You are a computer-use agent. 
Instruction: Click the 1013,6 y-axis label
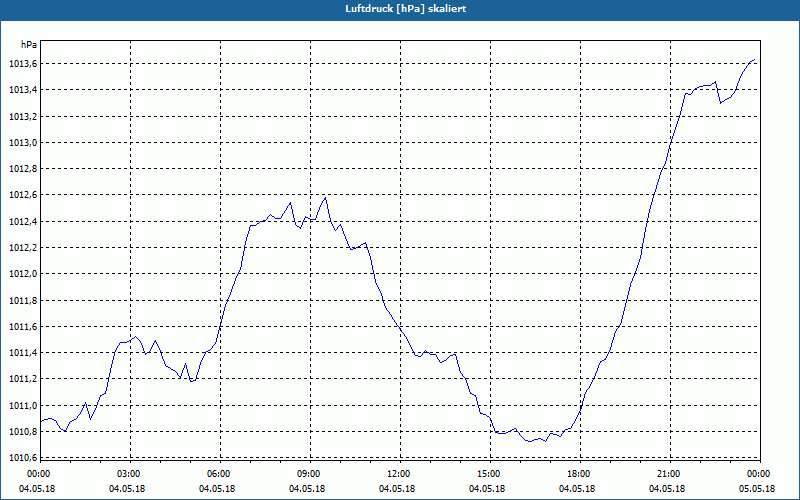click(x=23, y=64)
